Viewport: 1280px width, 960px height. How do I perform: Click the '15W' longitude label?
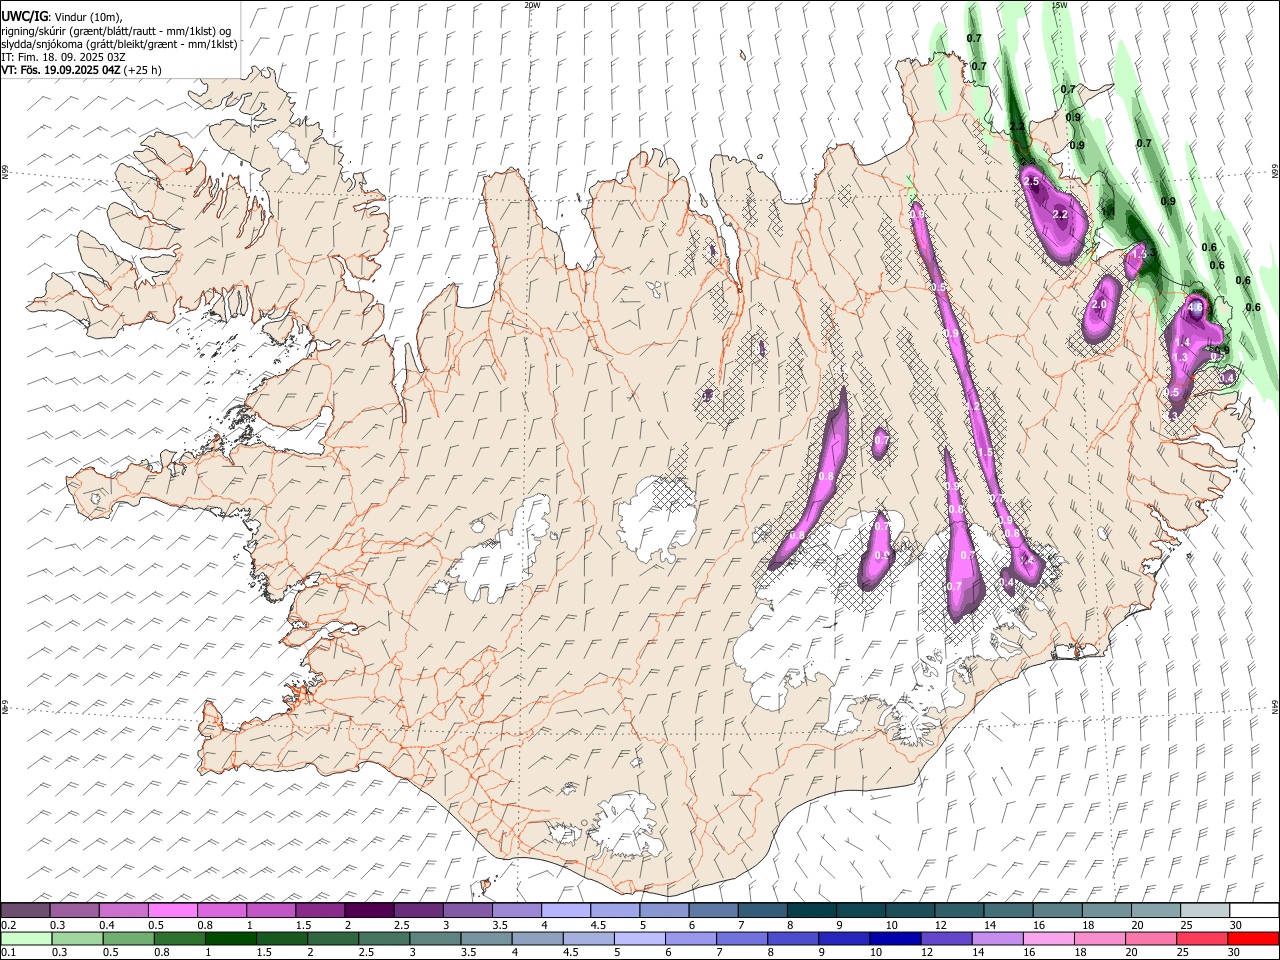pos(1060,5)
